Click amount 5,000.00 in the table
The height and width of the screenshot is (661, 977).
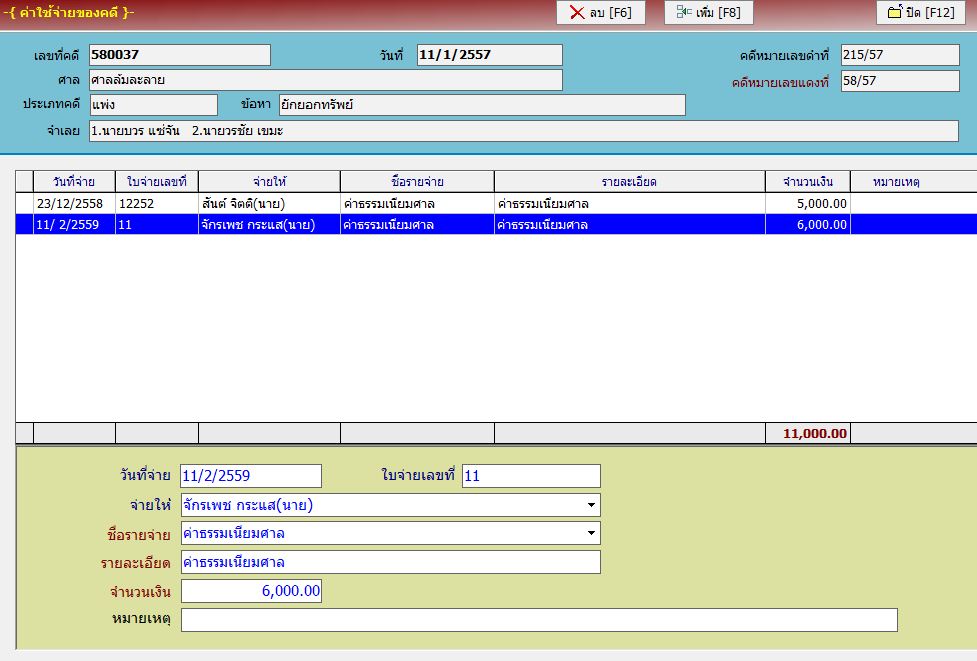822,204
